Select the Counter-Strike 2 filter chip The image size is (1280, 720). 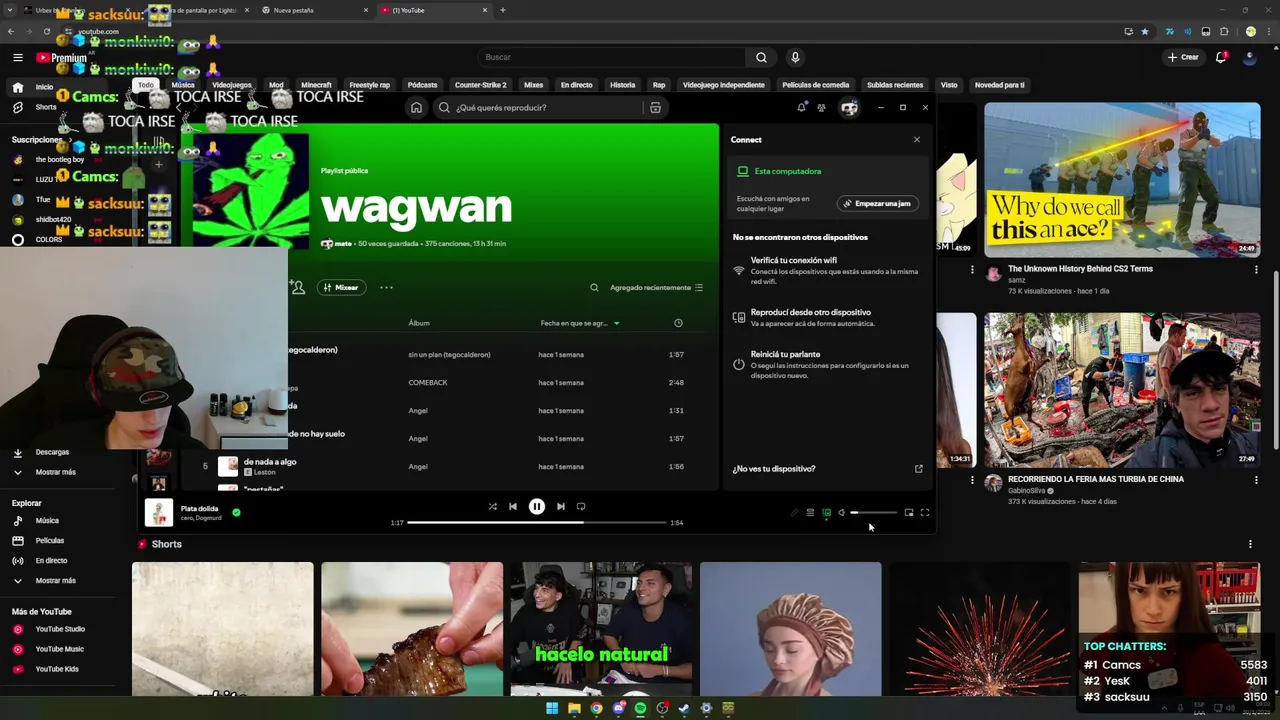(x=481, y=85)
